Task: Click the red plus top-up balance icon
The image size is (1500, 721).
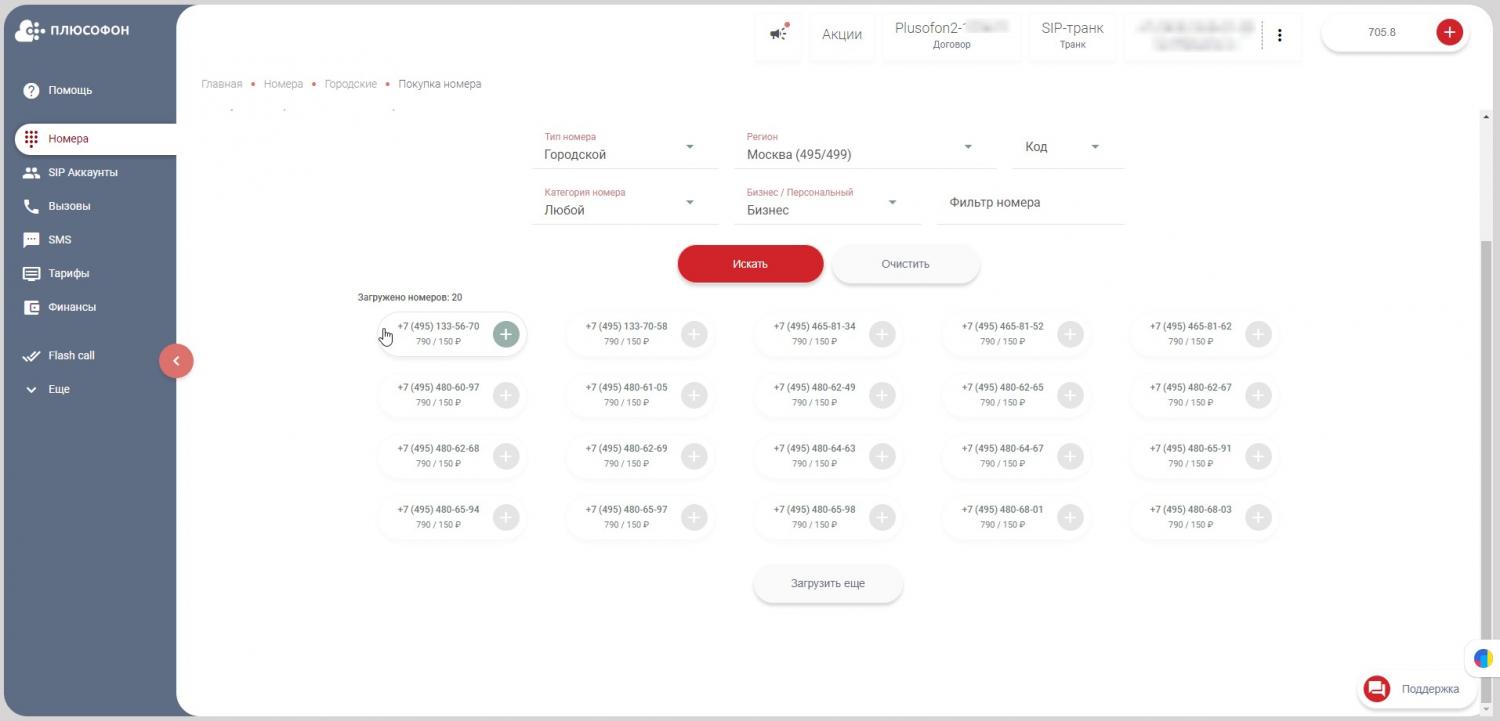Action: (x=1449, y=32)
